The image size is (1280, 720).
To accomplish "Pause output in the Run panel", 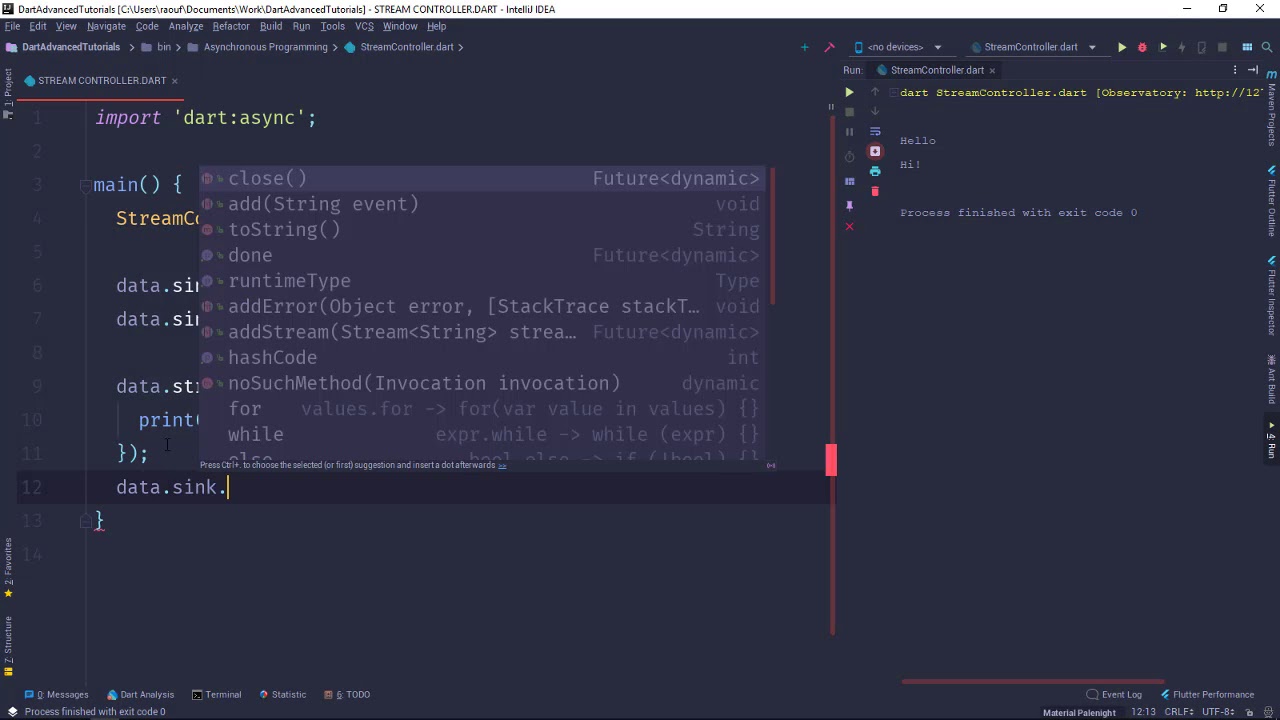I will point(849,132).
